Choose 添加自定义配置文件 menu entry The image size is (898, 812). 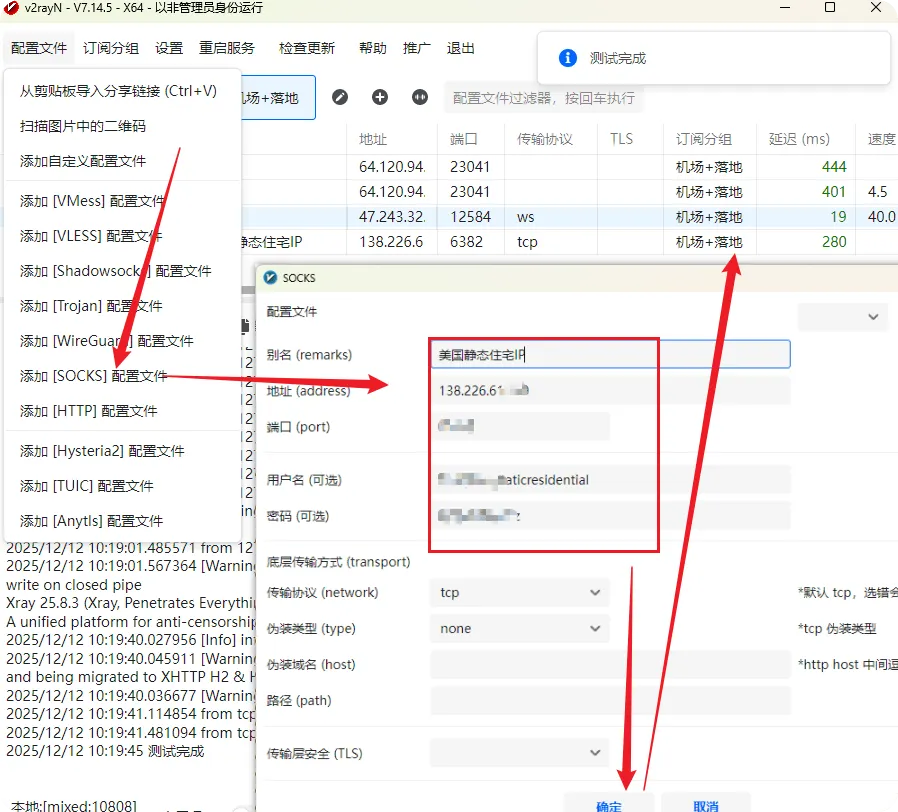pyautogui.click(x=122, y=161)
